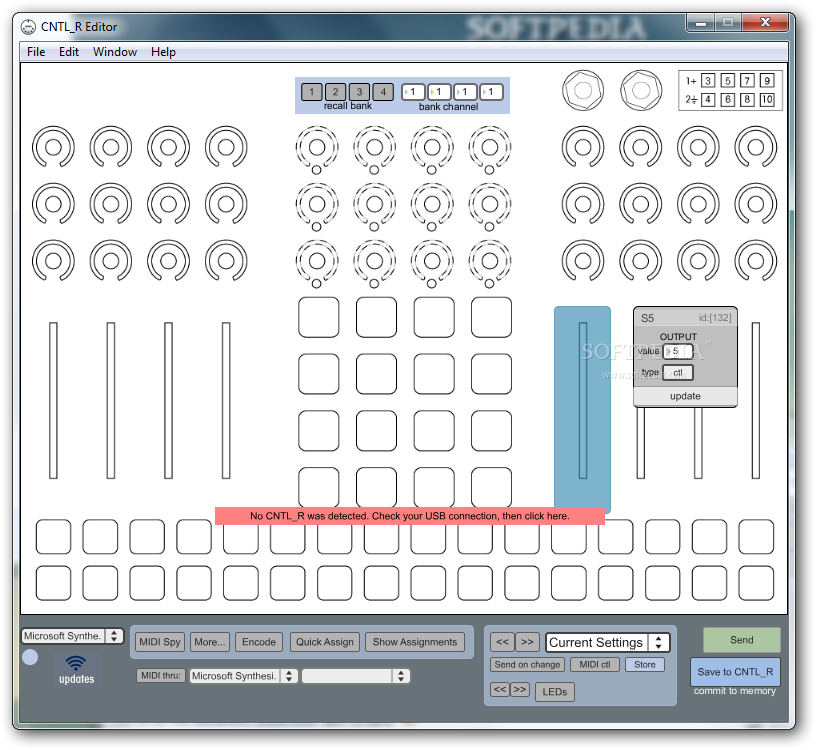816x750 pixels.
Task: Click the first bank channel number box
Action: [414, 92]
